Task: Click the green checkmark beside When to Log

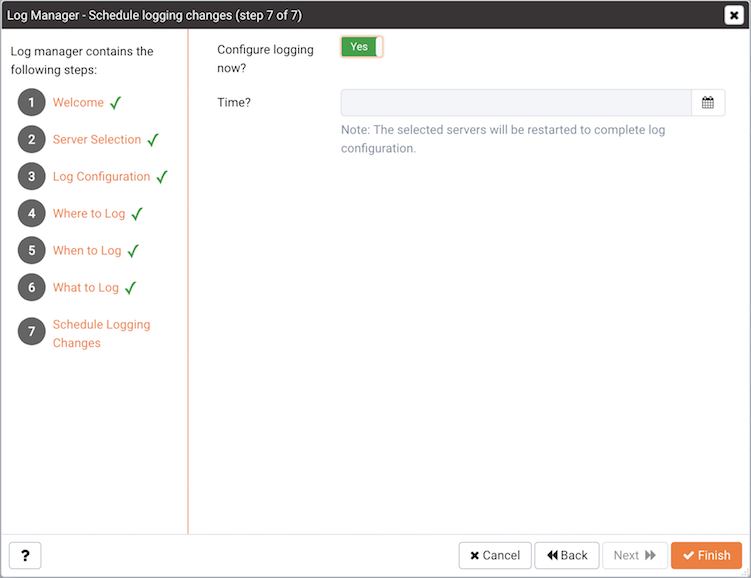Action: pos(133,250)
